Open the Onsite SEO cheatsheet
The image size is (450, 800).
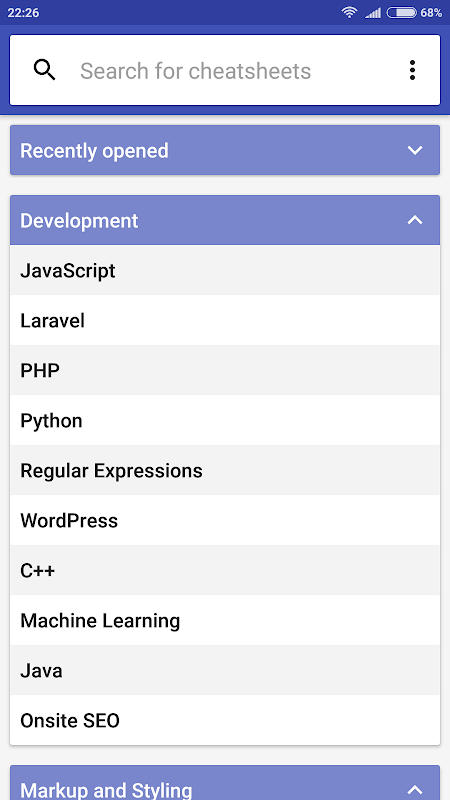coord(225,720)
